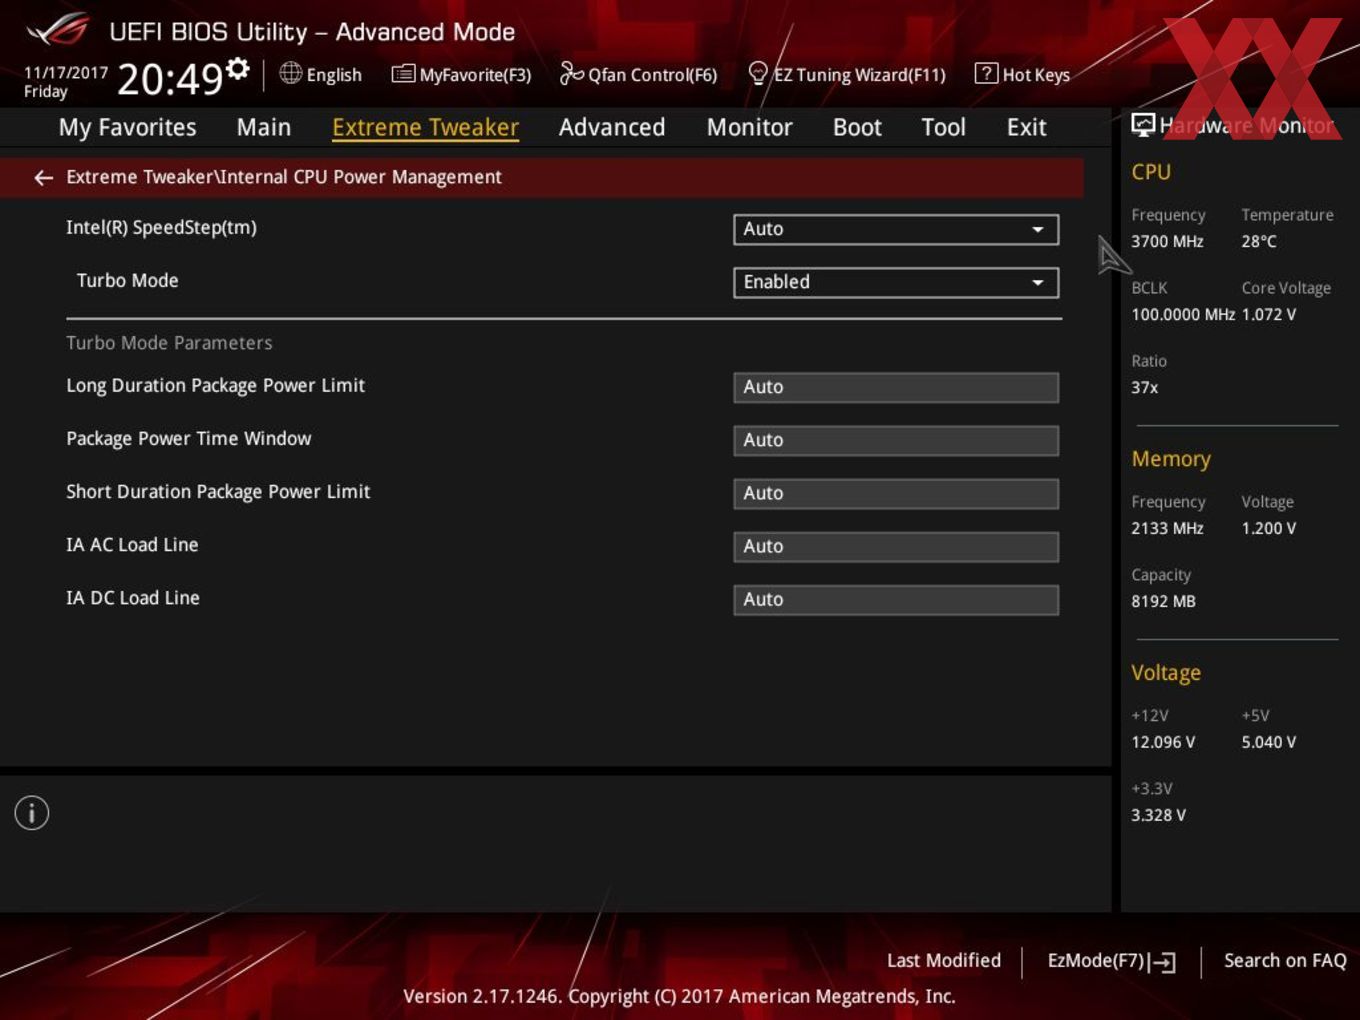Click the 20:49 clock display
This screenshot has width=1360, height=1020.
click(x=170, y=79)
